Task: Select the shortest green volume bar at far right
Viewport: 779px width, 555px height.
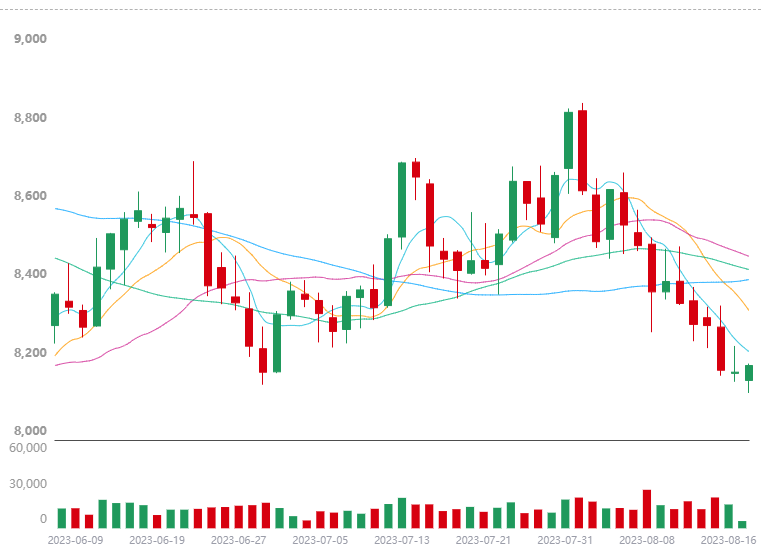Action: pyautogui.click(x=742, y=524)
